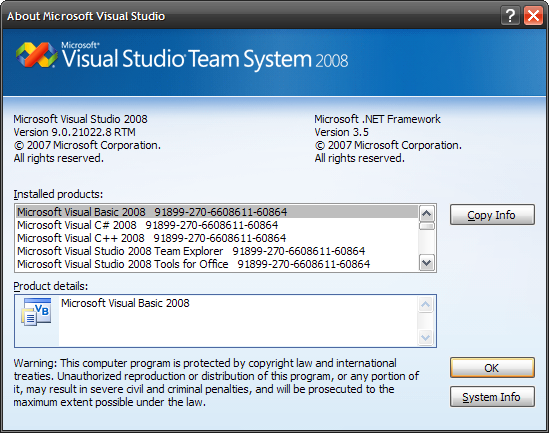Image resolution: width=549 pixels, height=433 pixels.
Task: Click installed products scroll down arrow
Action: pyautogui.click(x=426, y=263)
